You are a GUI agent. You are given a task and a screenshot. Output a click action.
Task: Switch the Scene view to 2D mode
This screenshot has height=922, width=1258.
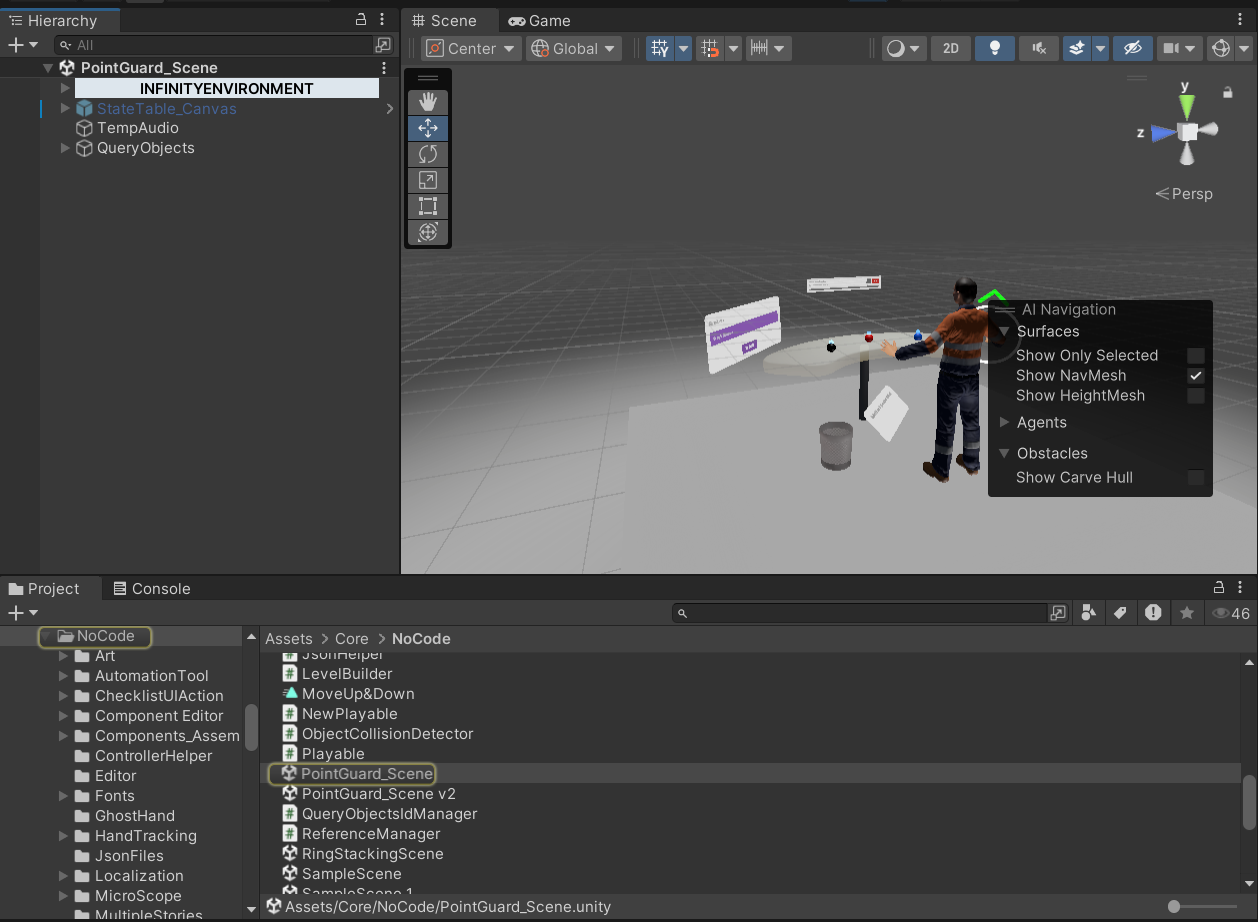[x=950, y=47]
